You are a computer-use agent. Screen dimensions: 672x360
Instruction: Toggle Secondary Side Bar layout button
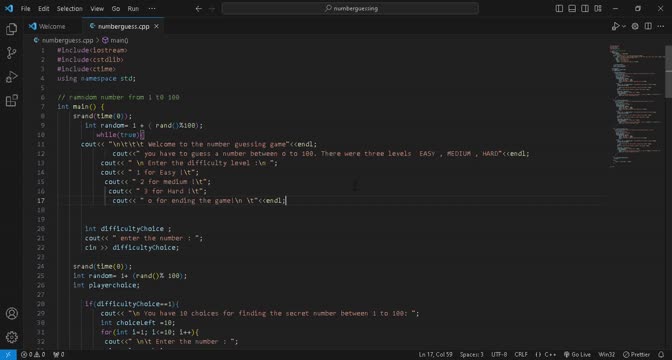(x=585, y=9)
